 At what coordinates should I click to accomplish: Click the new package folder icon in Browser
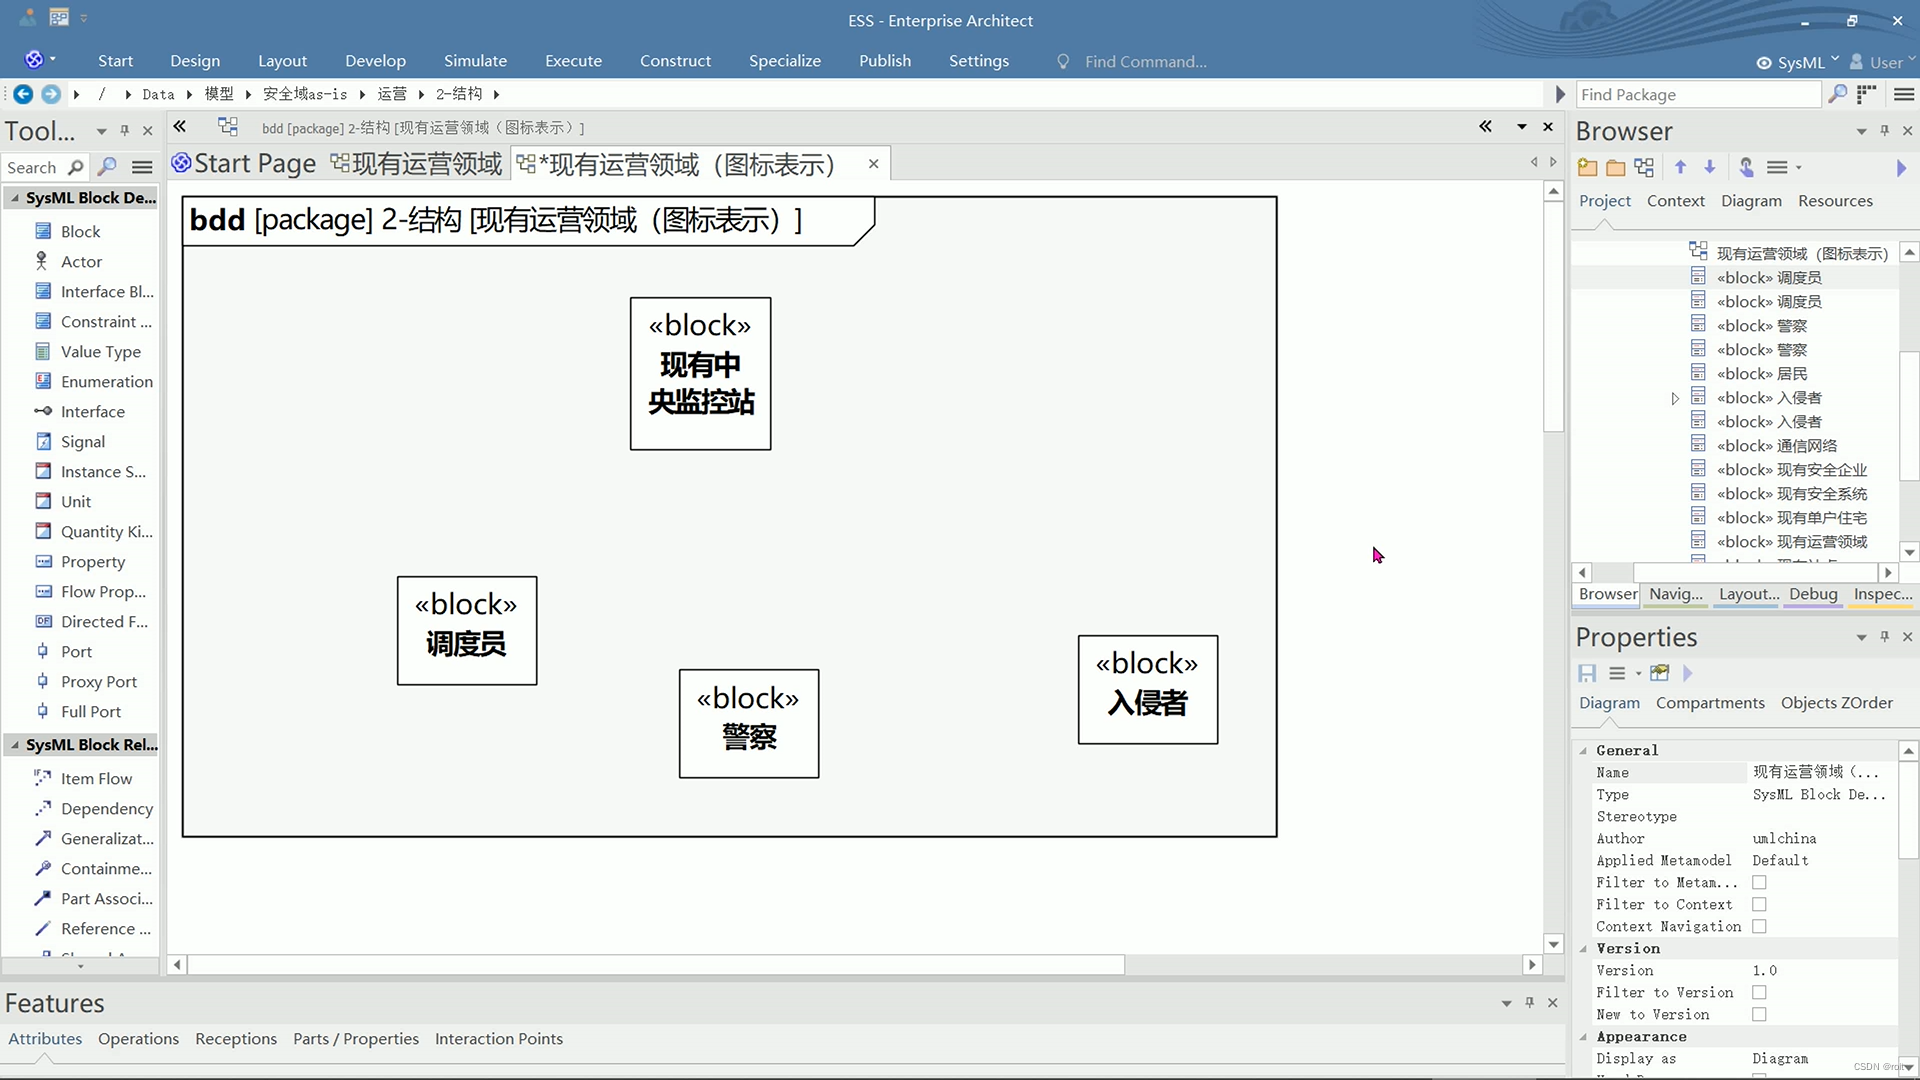point(1587,168)
